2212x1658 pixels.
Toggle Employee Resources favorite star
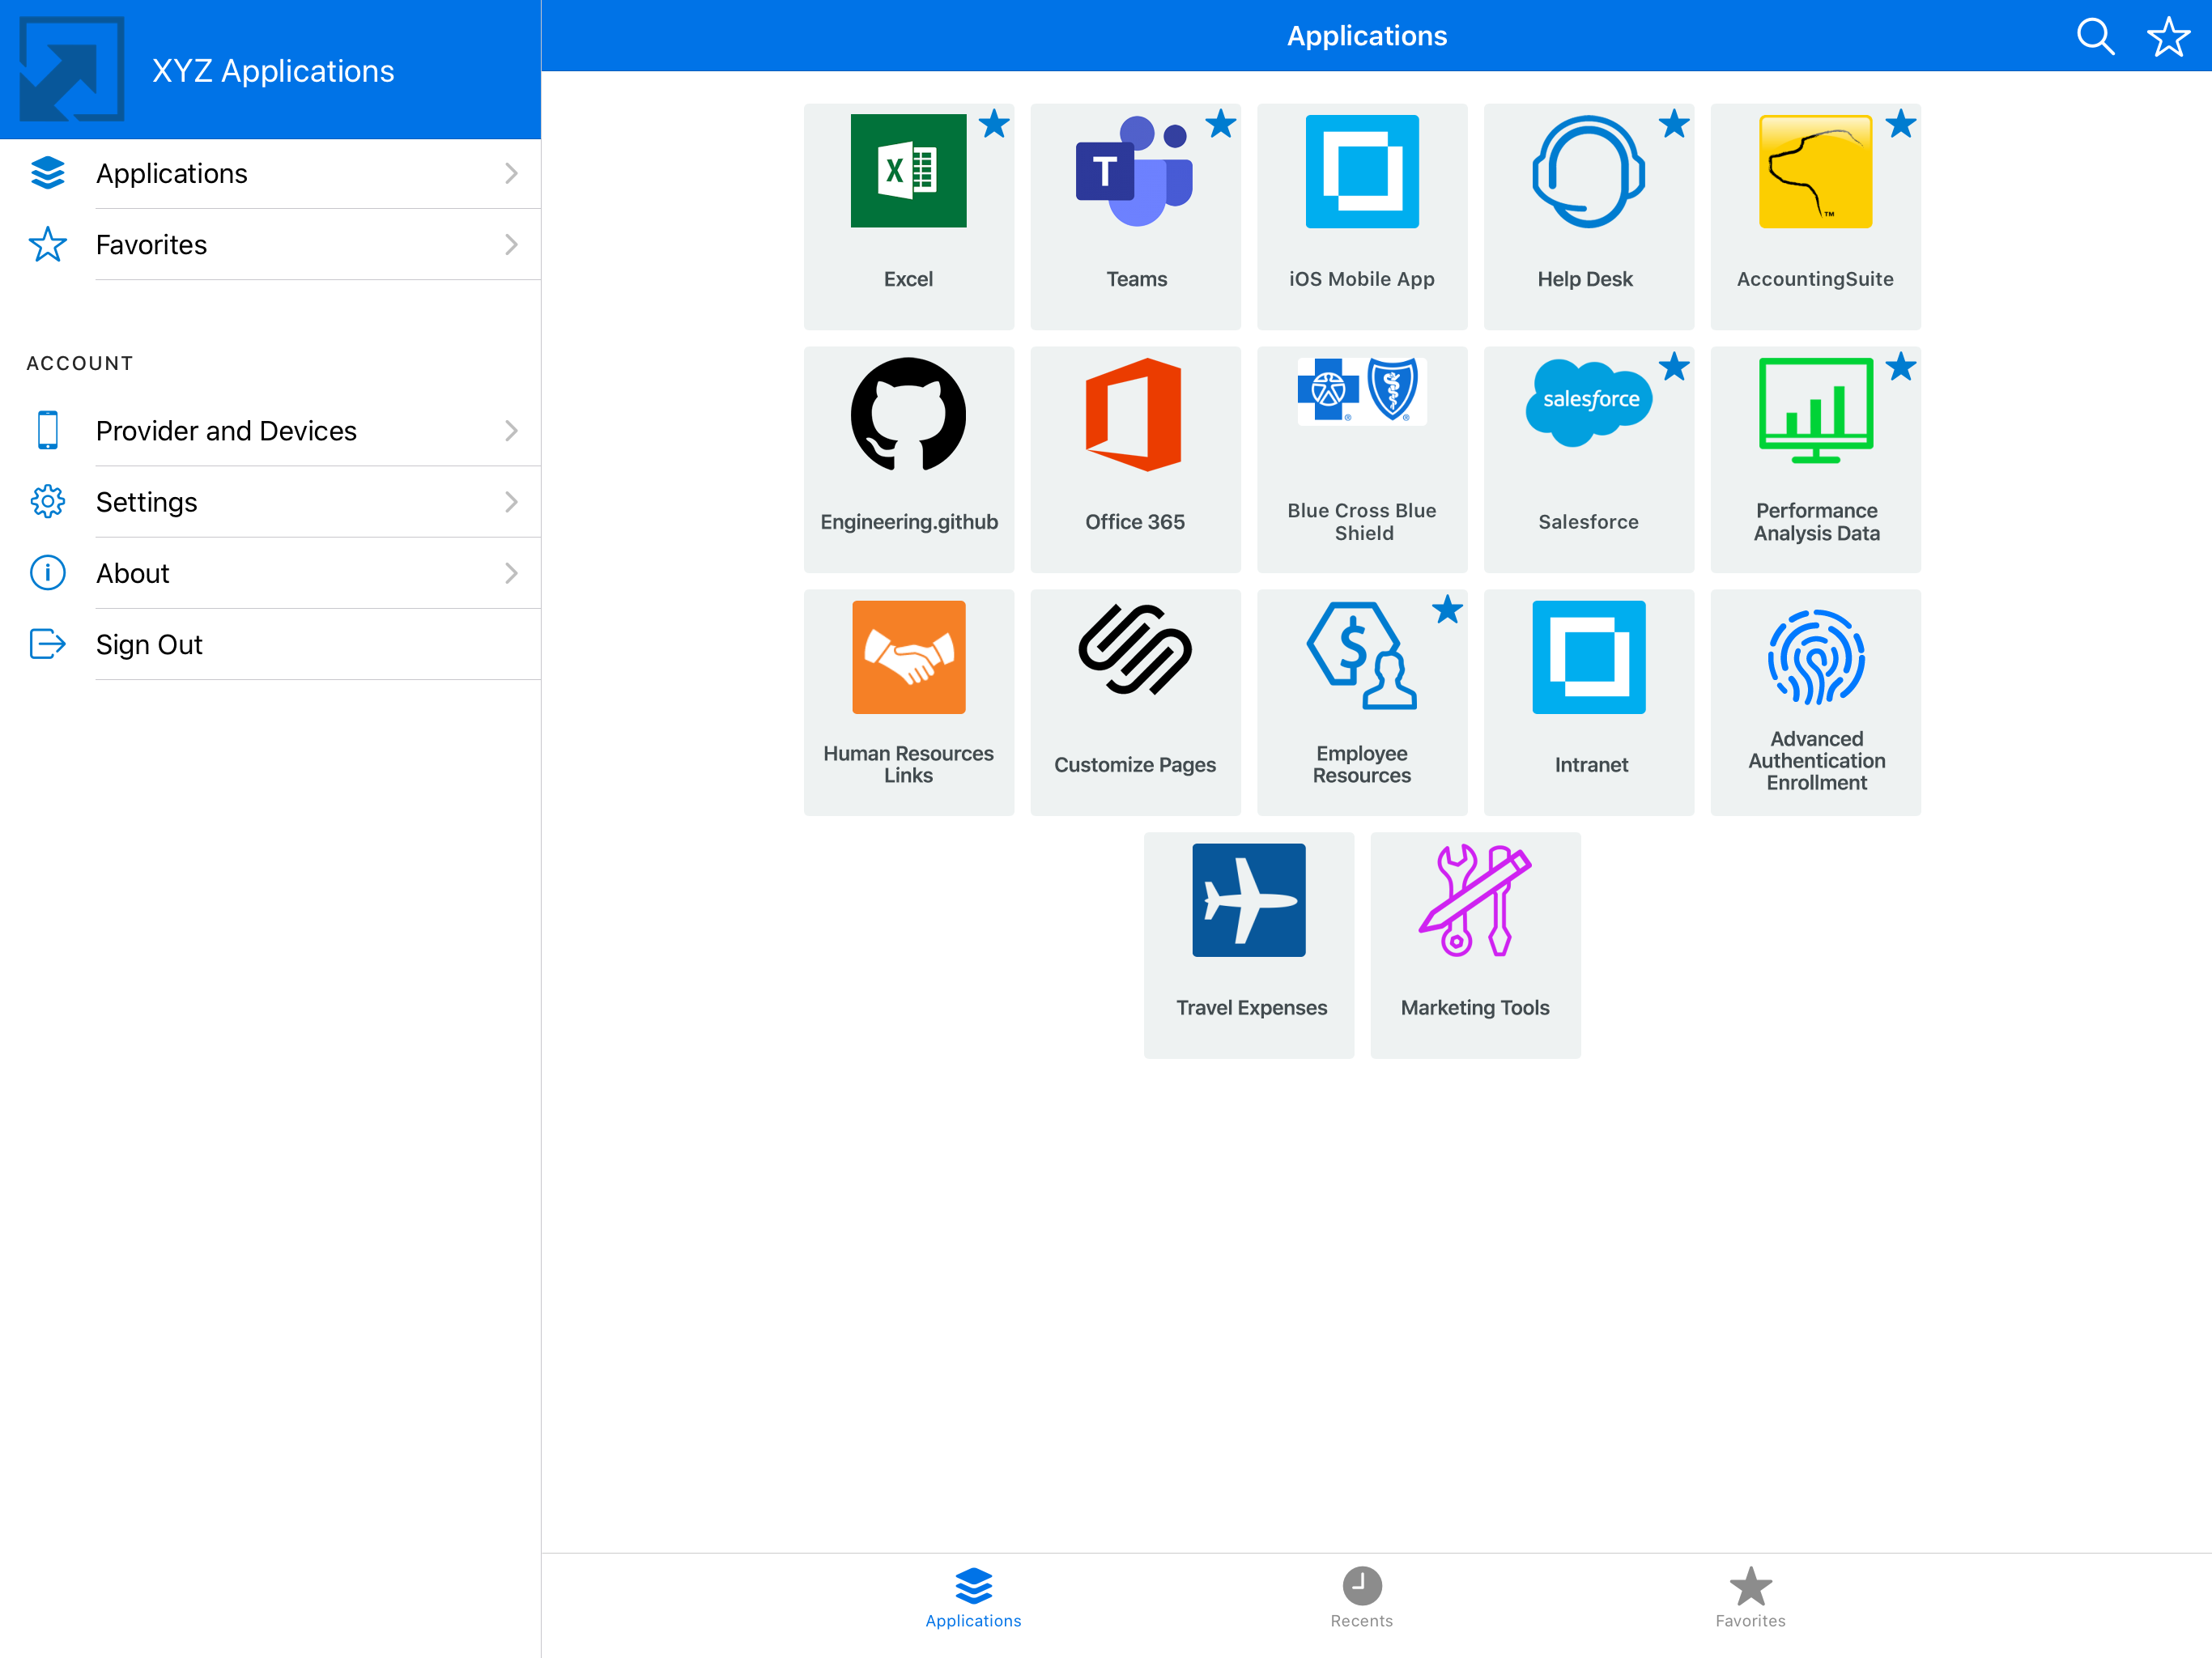click(1448, 610)
